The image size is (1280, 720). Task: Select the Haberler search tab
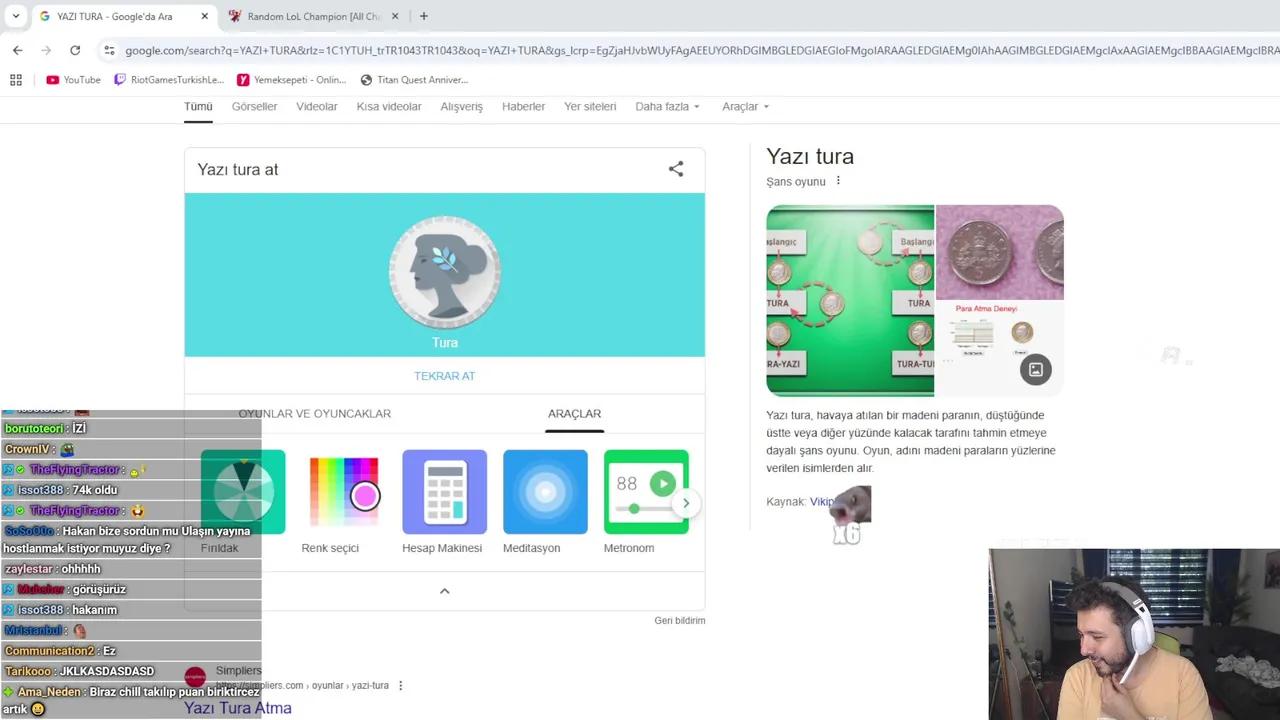[x=524, y=106]
